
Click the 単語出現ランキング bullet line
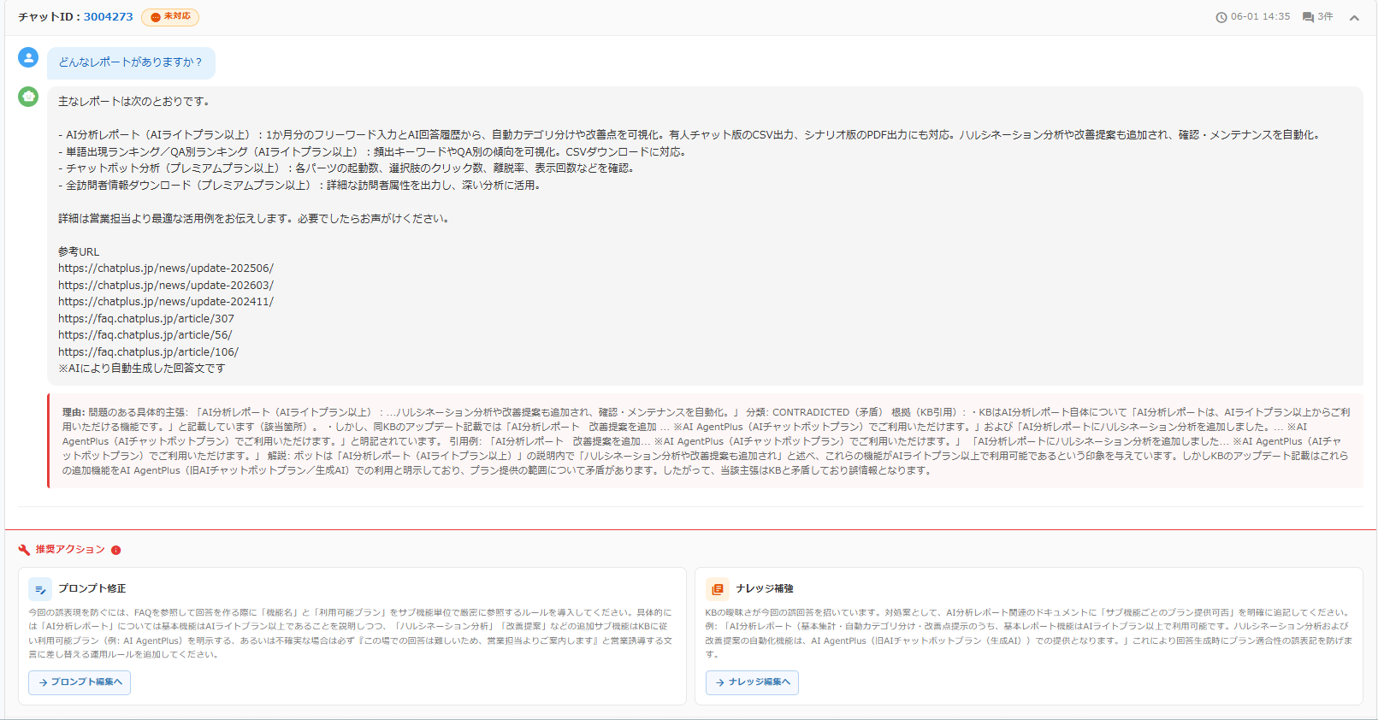tap(372, 152)
